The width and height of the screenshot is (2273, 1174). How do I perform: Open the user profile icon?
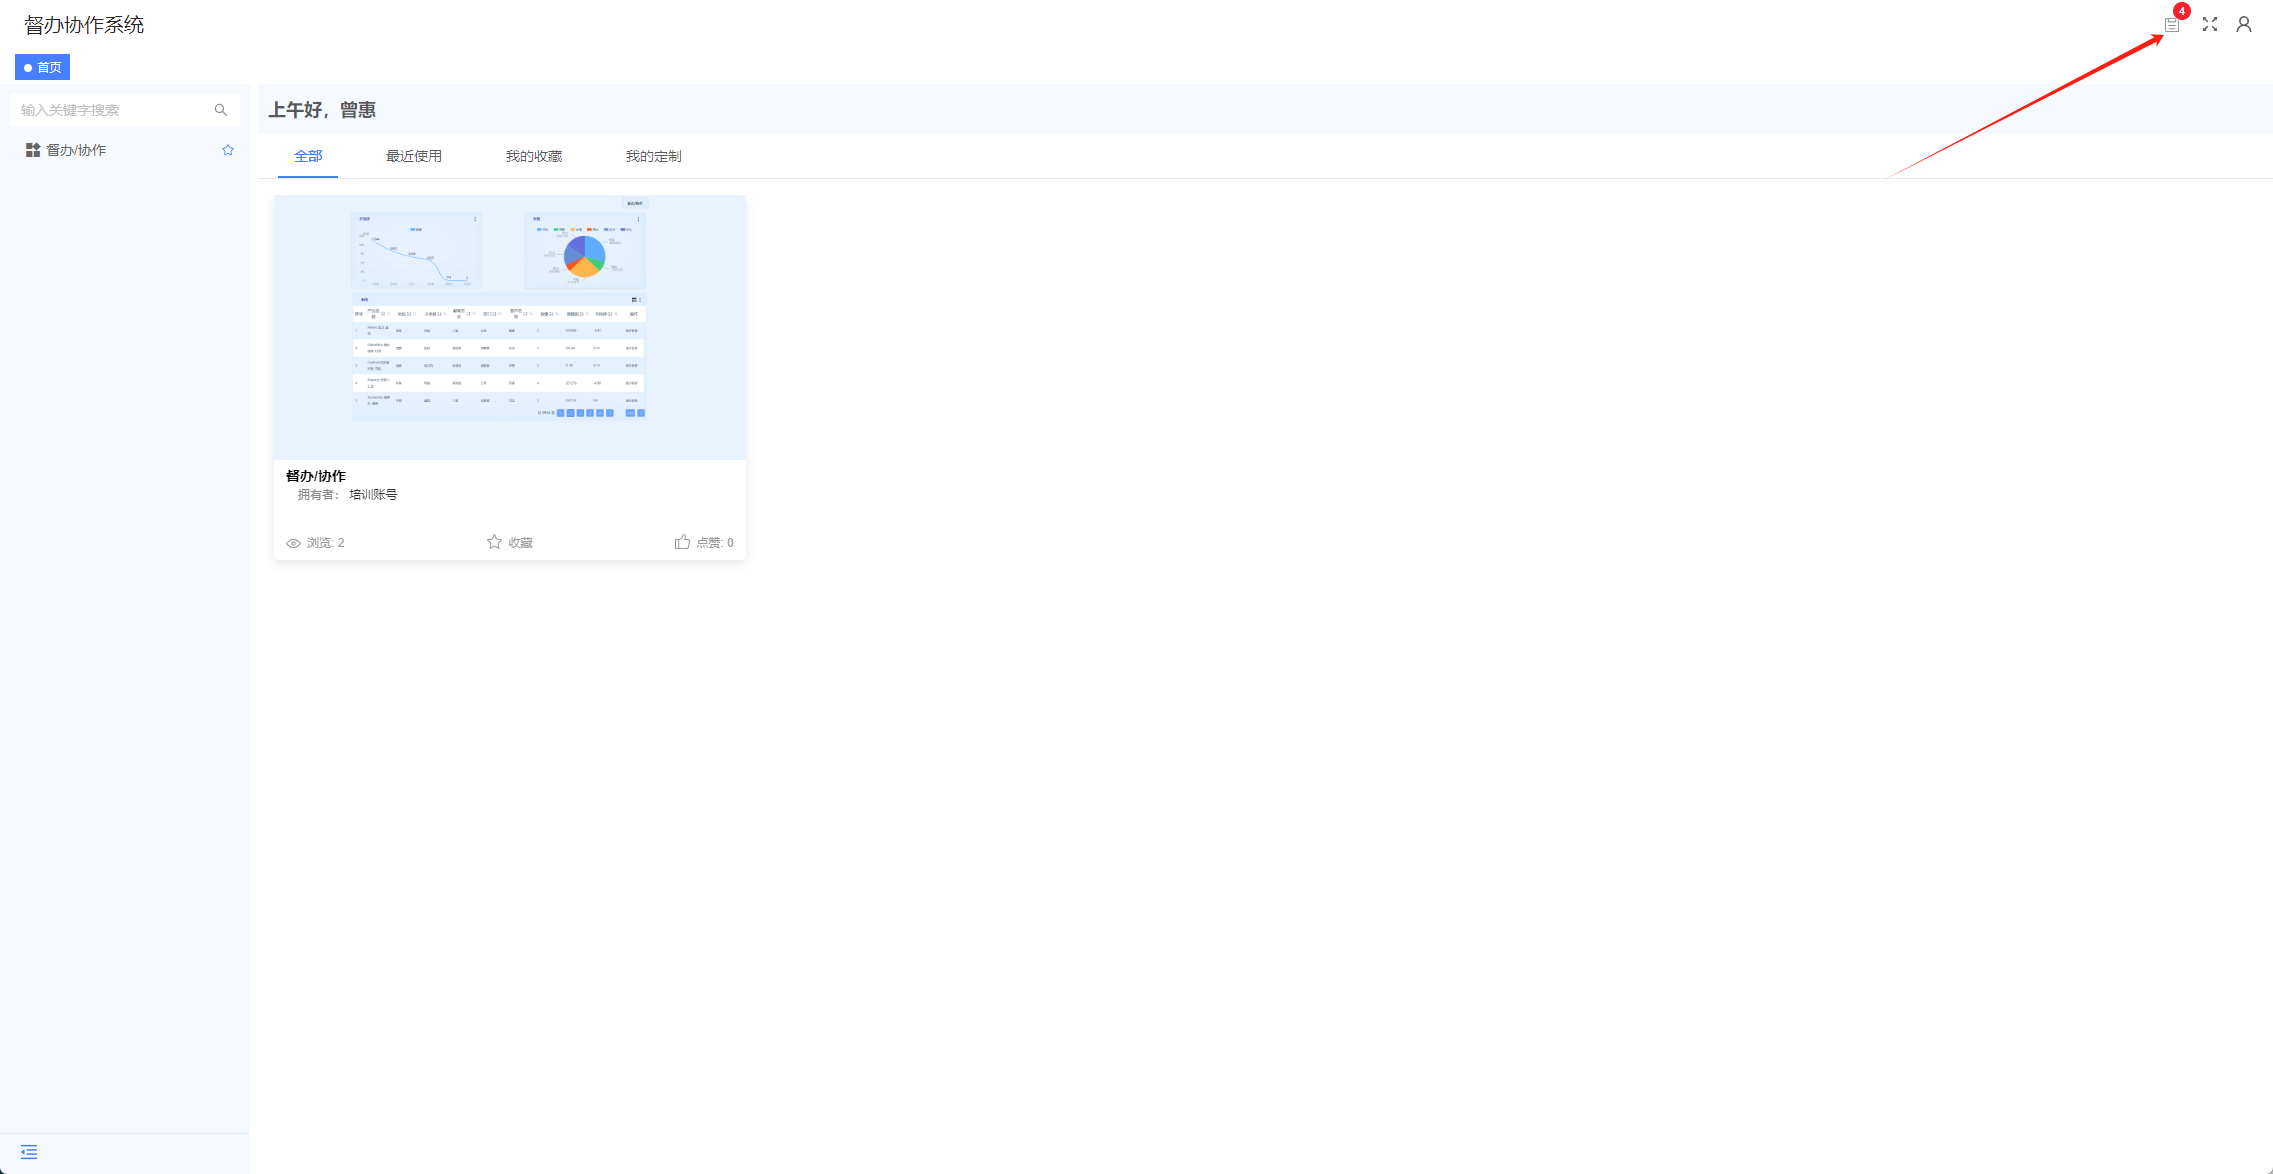pos(2244,25)
